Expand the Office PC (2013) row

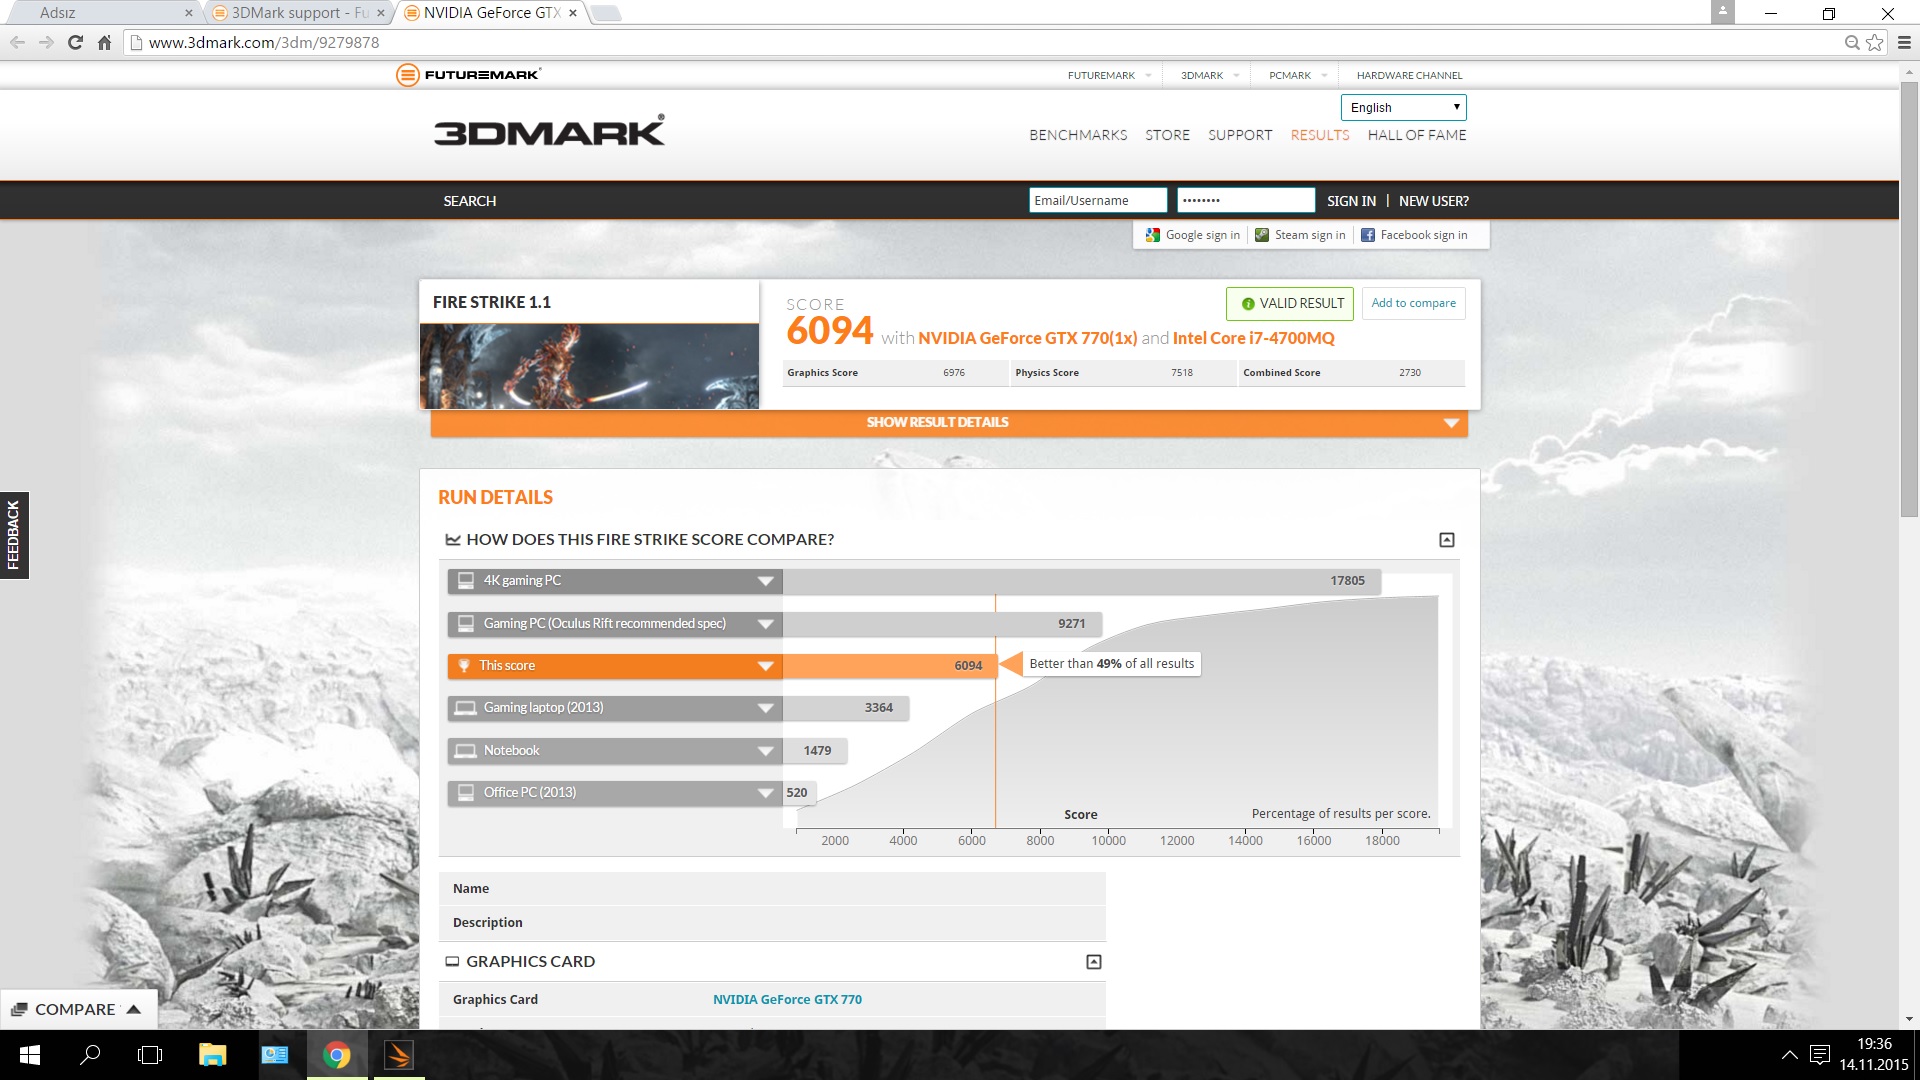point(765,793)
